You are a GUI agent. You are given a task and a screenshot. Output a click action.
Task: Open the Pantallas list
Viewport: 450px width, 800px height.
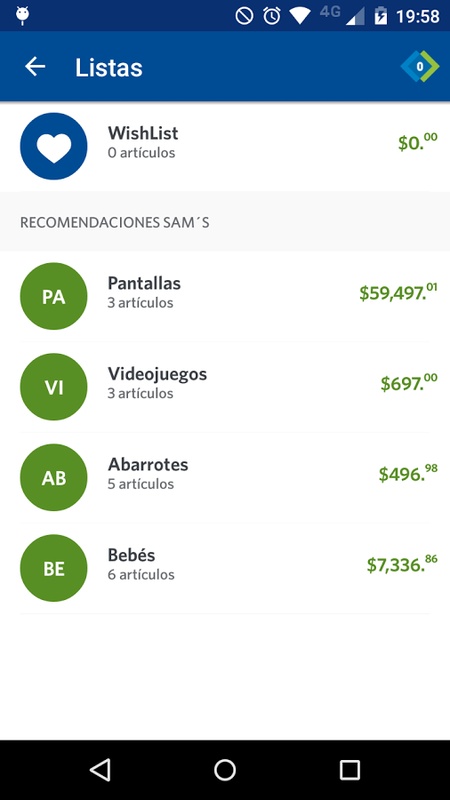pos(225,296)
